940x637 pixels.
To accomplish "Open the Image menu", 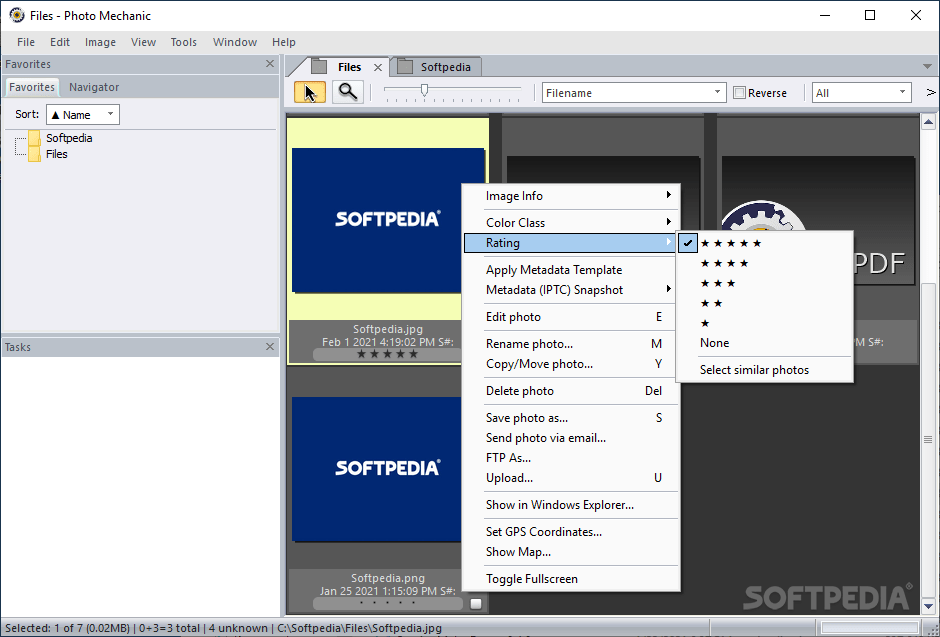I will [100, 42].
